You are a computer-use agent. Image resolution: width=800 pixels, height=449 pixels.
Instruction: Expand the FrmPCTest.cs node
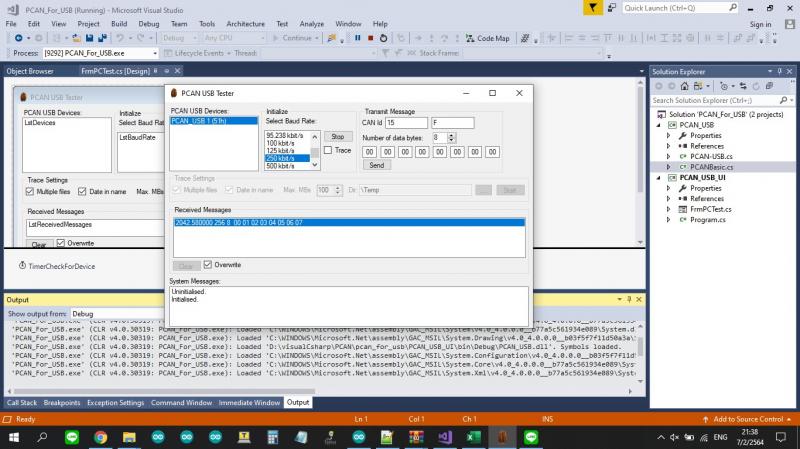tap(668, 209)
